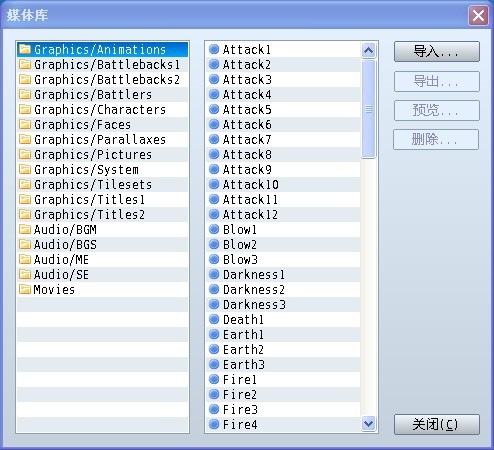Click the folder icon beside Graphics/System

click(x=25, y=169)
